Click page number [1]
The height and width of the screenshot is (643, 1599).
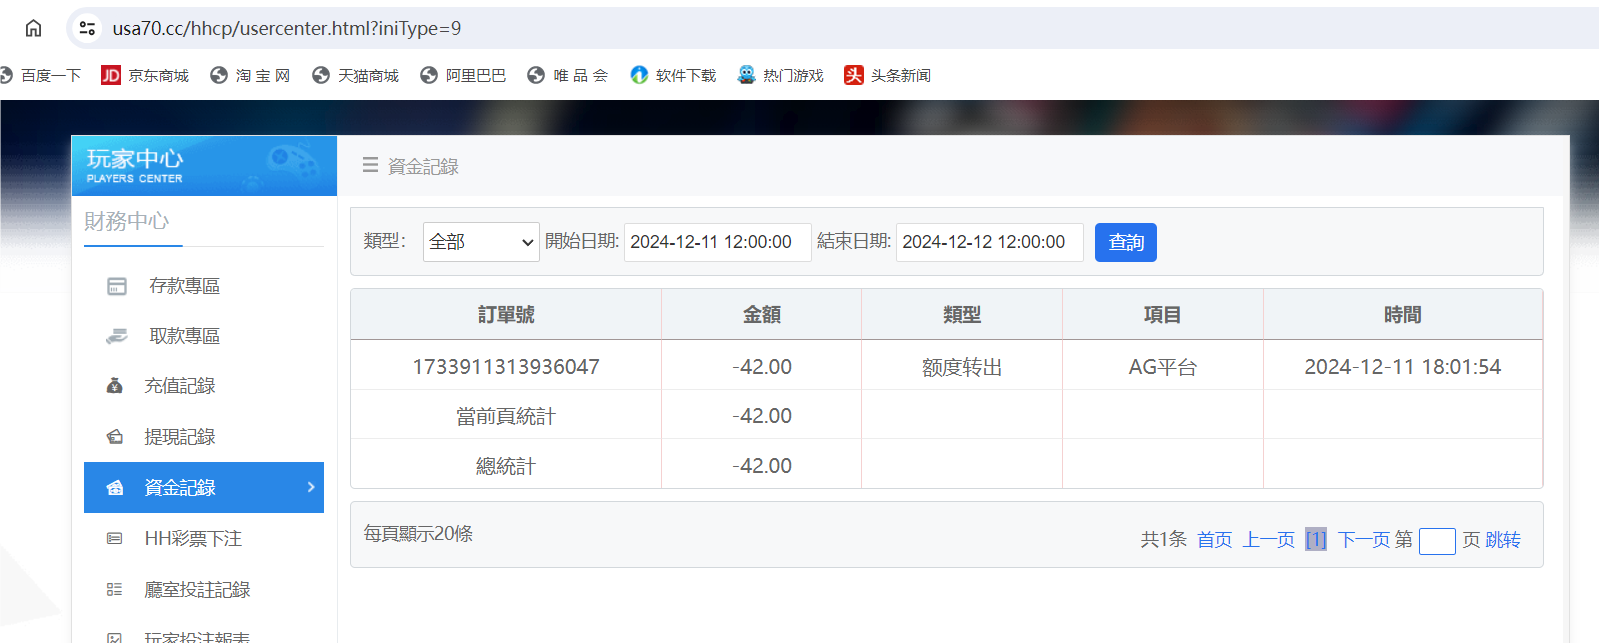(x=1316, y=540)
